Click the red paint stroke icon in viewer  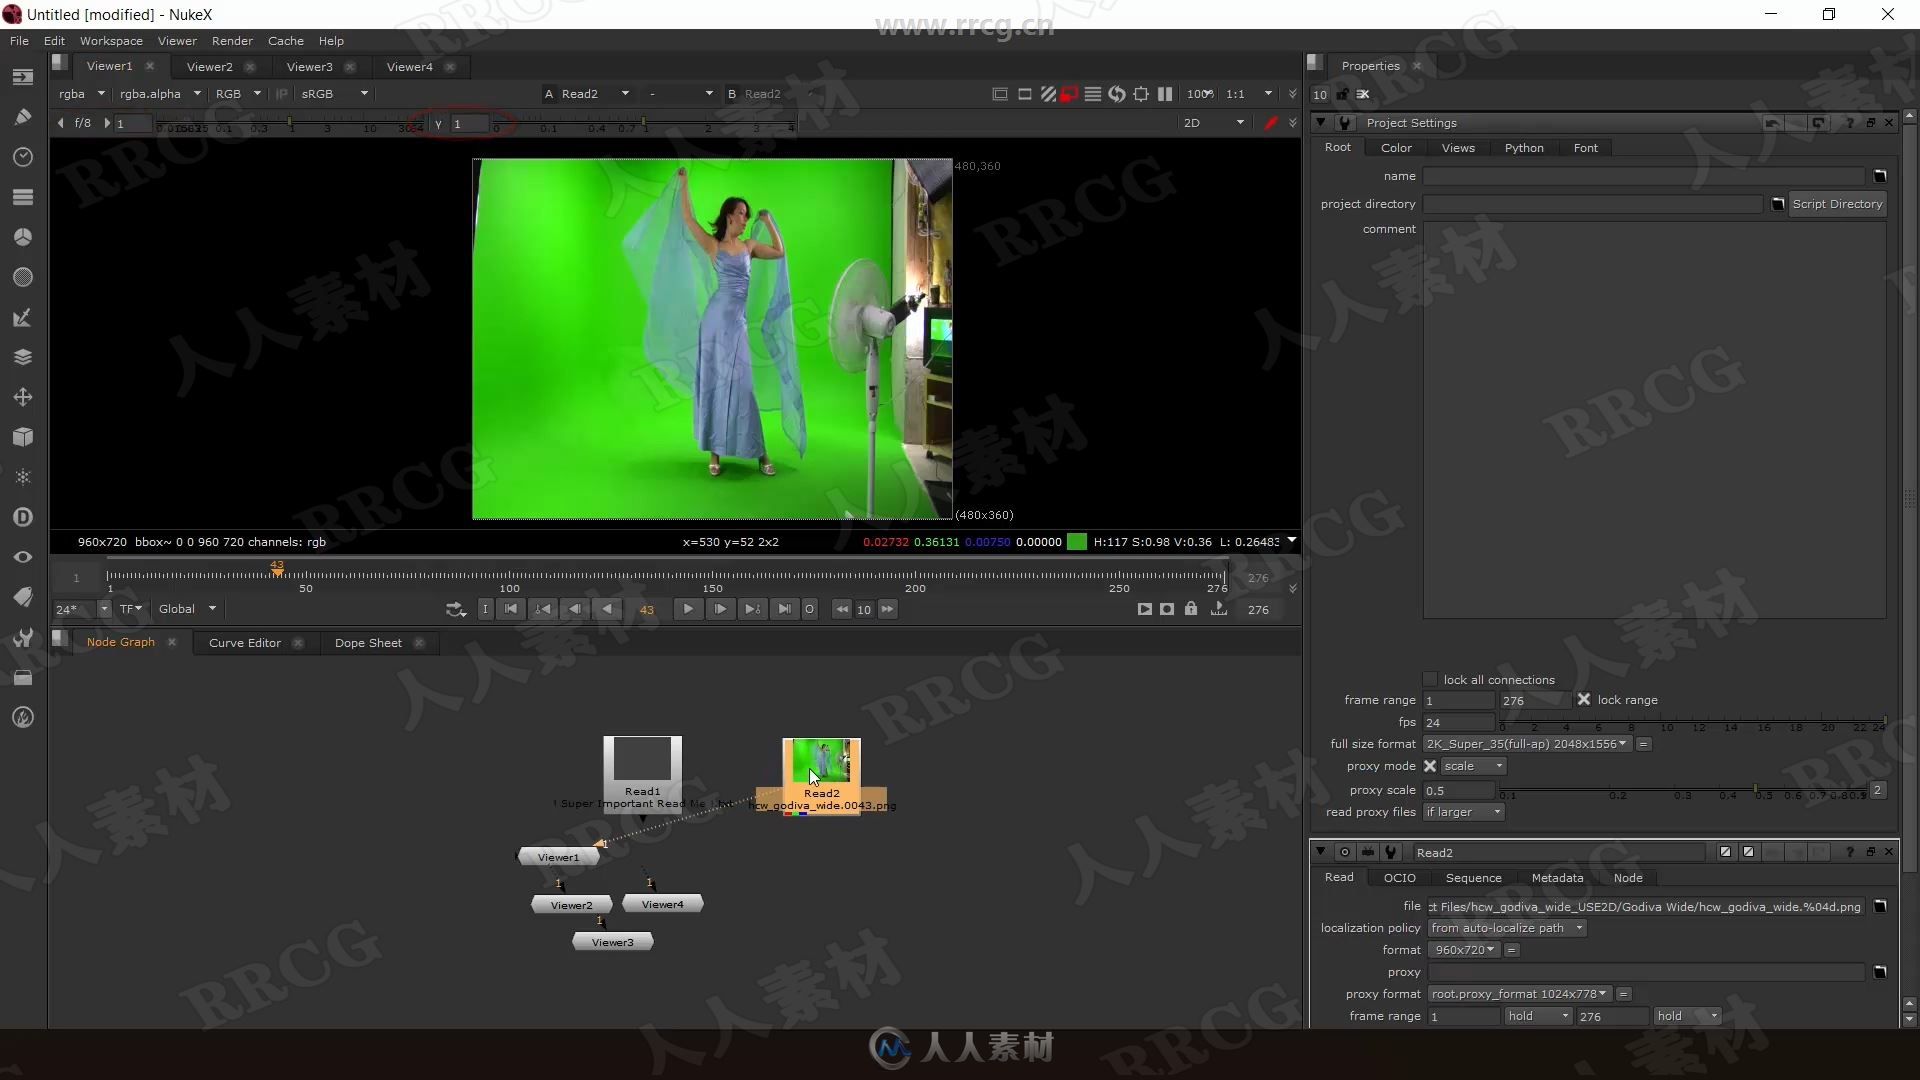pos(1271,123)
